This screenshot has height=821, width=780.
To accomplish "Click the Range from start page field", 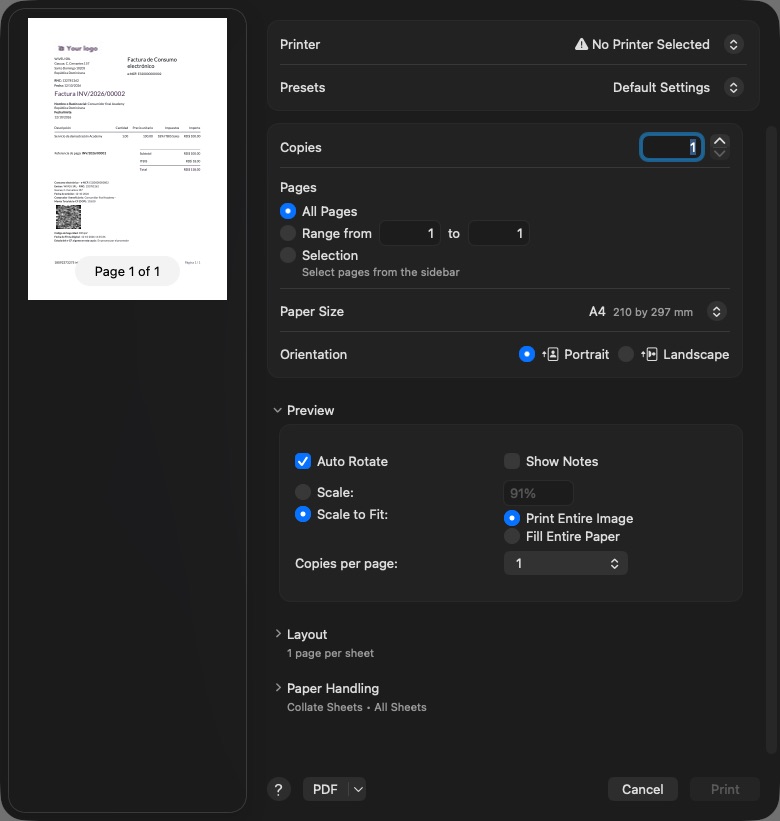I will click(x=410, y=233).
